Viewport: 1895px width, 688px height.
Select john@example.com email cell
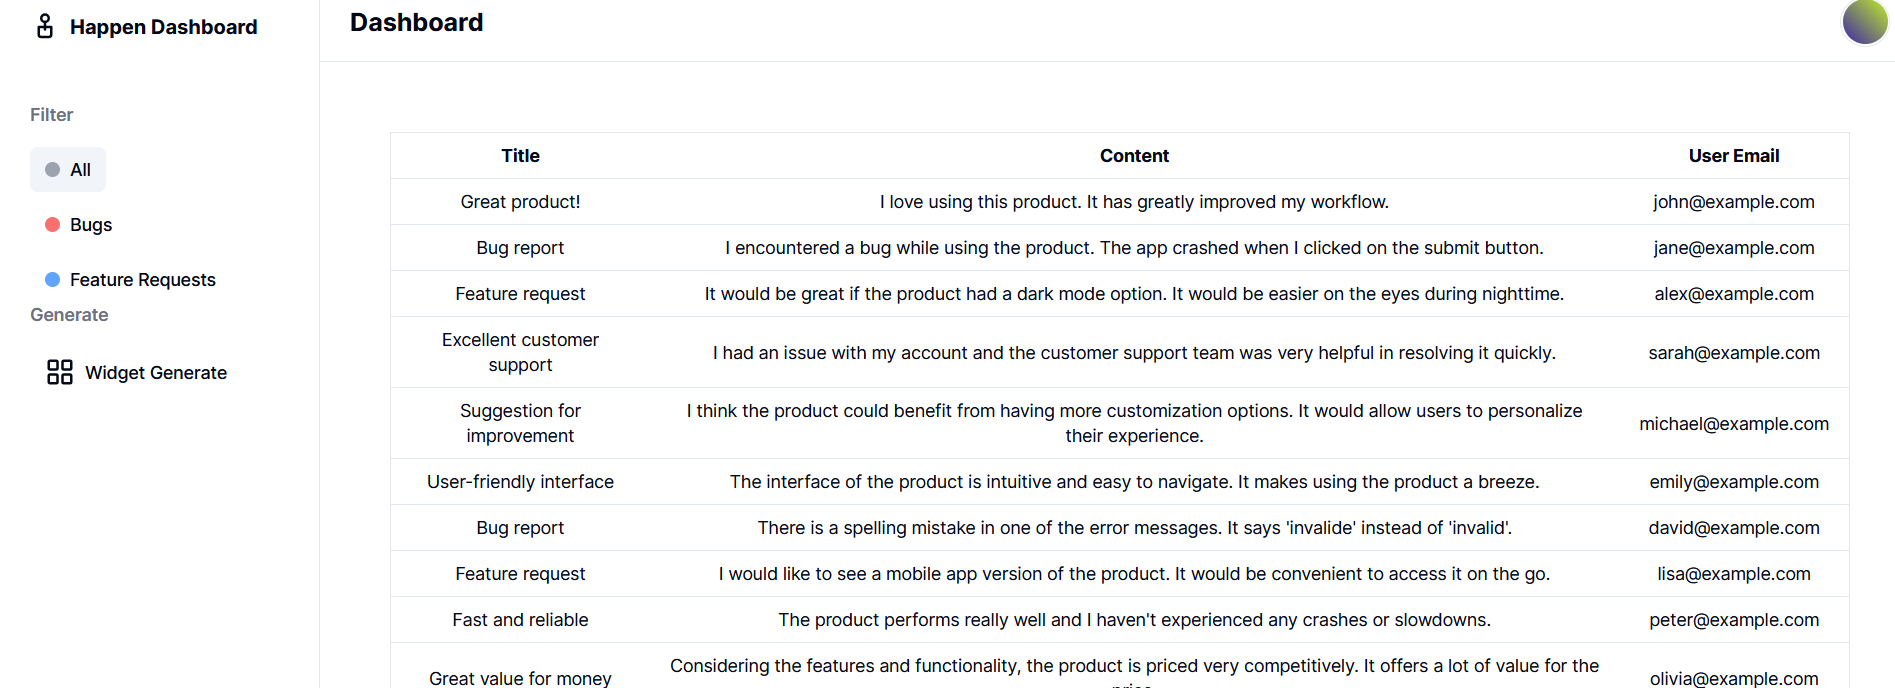[1733, 202]
